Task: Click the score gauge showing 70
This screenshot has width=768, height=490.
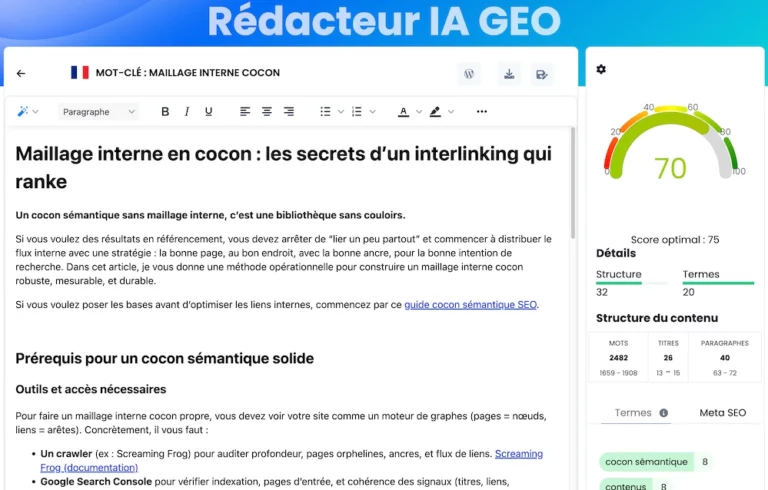Action: pyautogui.click(x=670, y=143)
